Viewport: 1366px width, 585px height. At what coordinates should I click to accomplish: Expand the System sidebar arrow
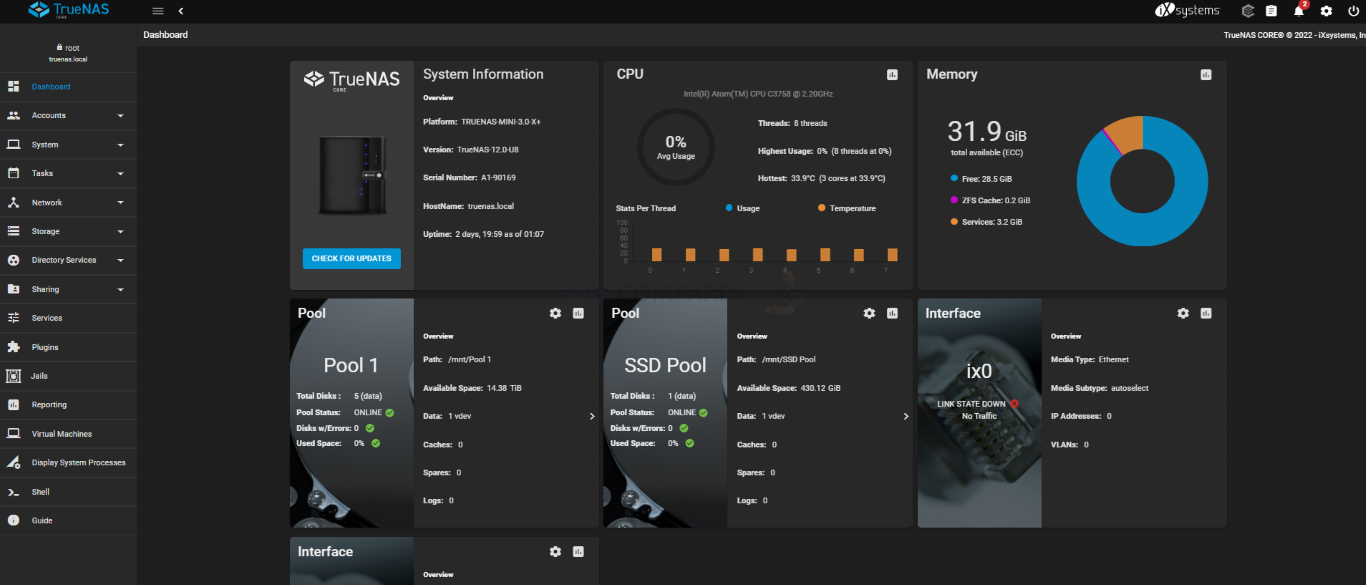coord(120,145)
